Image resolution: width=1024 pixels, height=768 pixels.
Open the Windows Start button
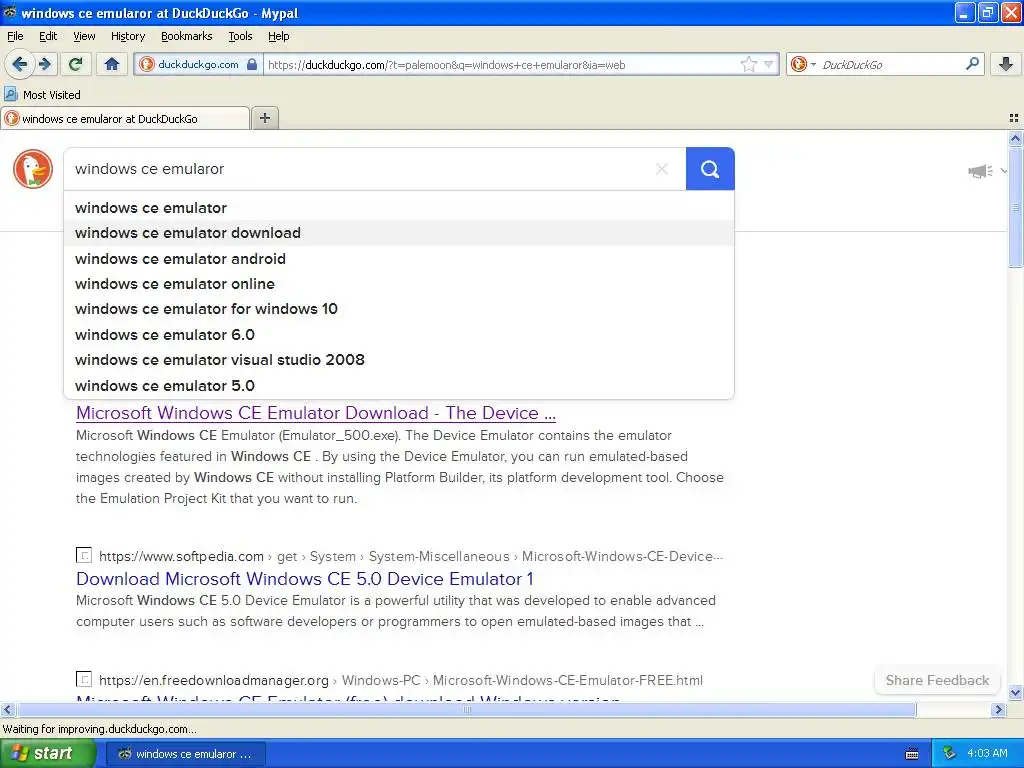click(x=48, y=753)
